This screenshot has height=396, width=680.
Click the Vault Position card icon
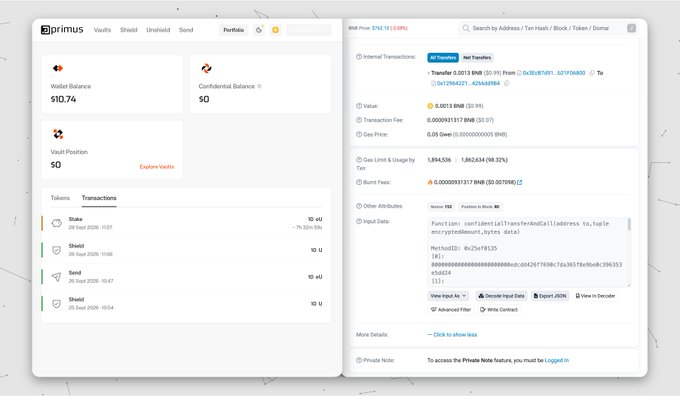coord(58,134)
